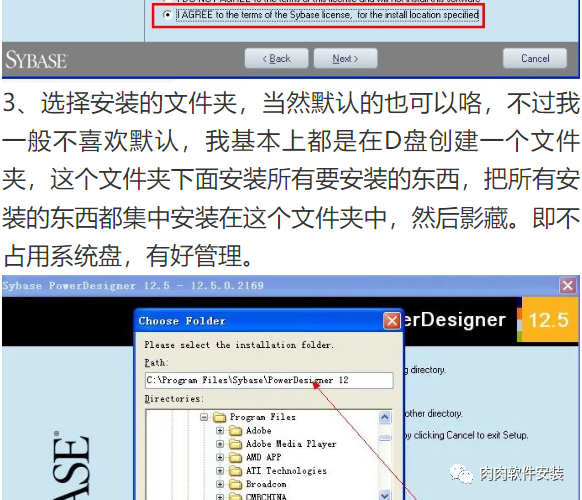Viewport: 582px width, 500px height.
Task: Click the Adobe Media Player folder icon
Action: pyautogui.click(x=236, y=444)
